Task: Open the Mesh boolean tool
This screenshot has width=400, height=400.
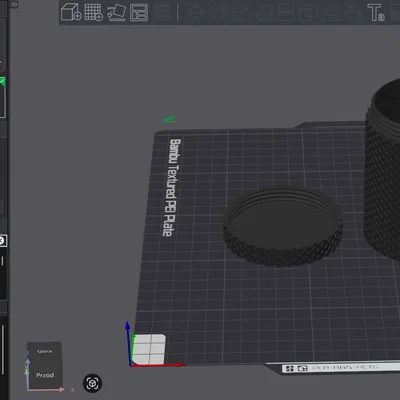Action: (308, 13)
